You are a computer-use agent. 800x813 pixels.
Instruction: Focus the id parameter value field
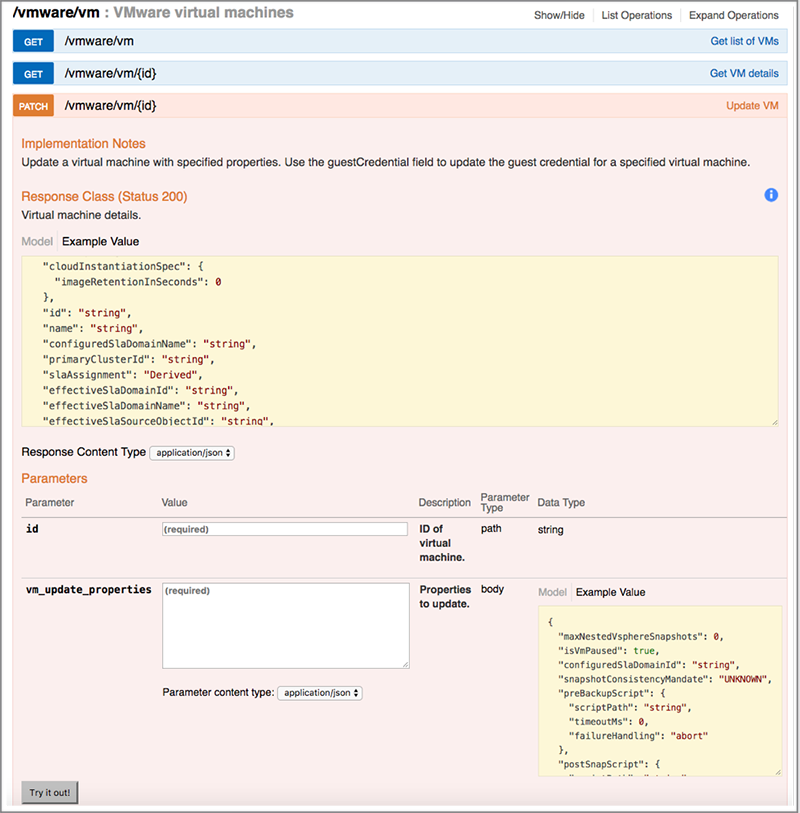pos(285,529)
